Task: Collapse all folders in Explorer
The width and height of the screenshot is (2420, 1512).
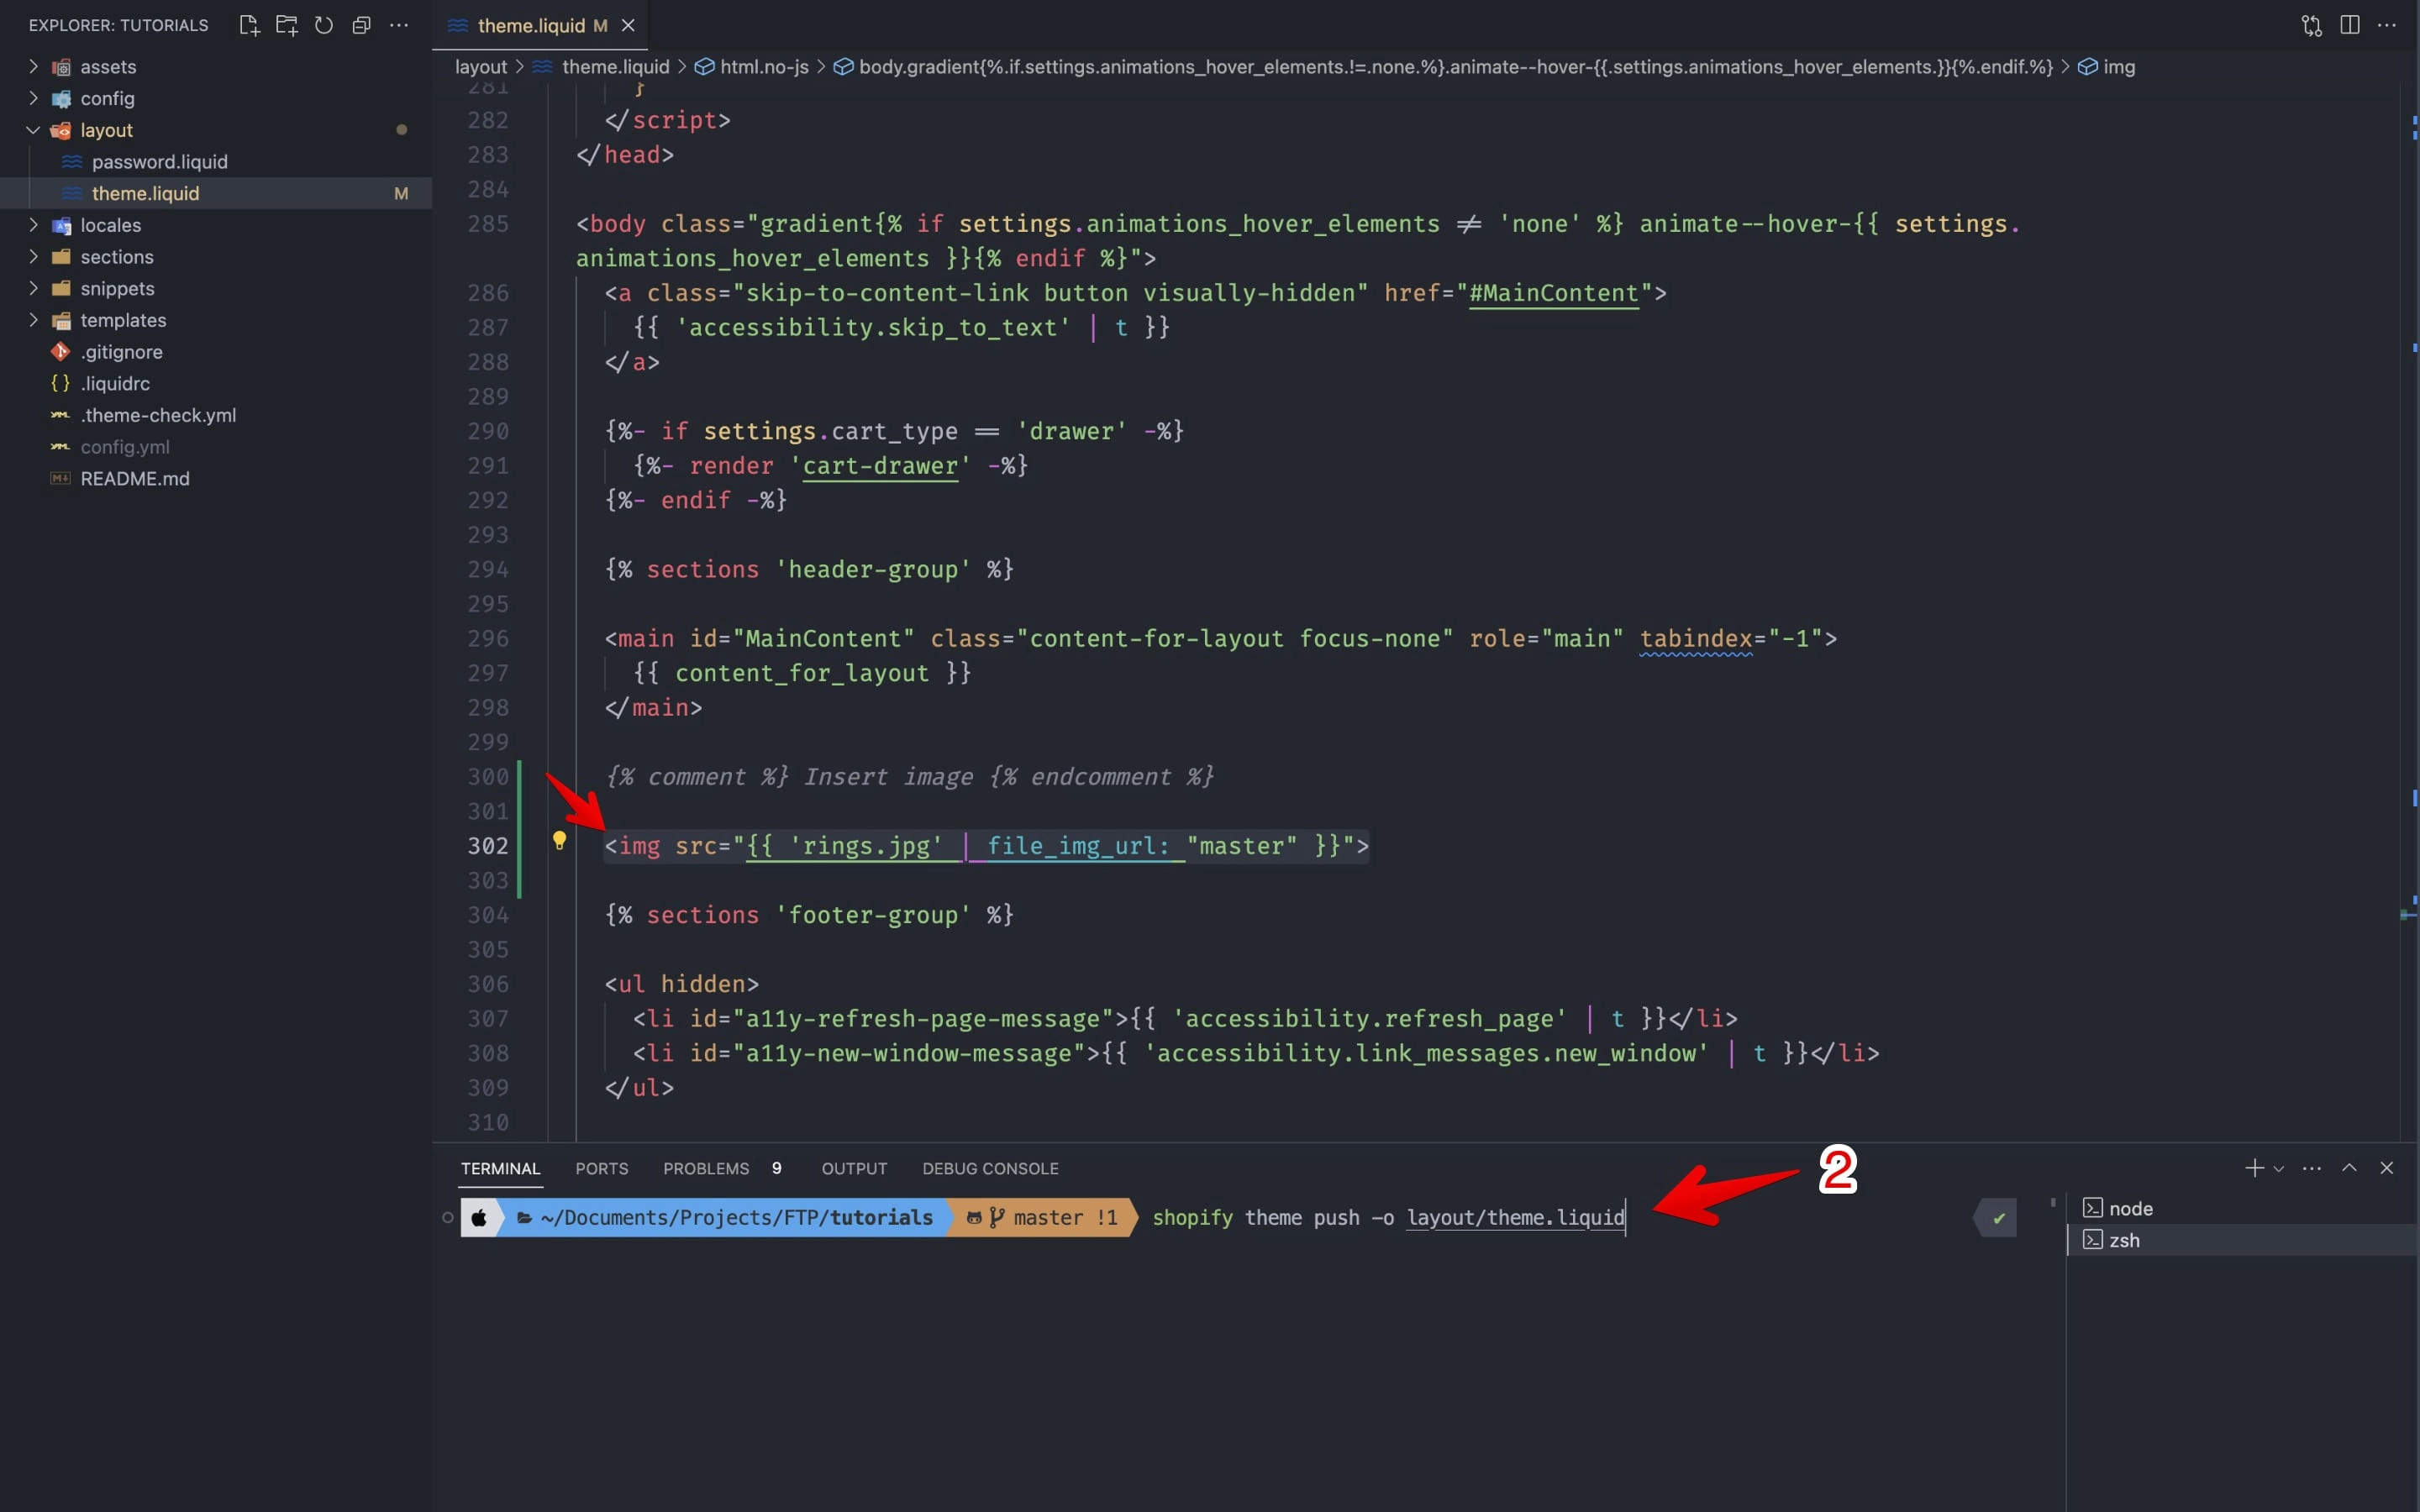Action: pos(361,25)
